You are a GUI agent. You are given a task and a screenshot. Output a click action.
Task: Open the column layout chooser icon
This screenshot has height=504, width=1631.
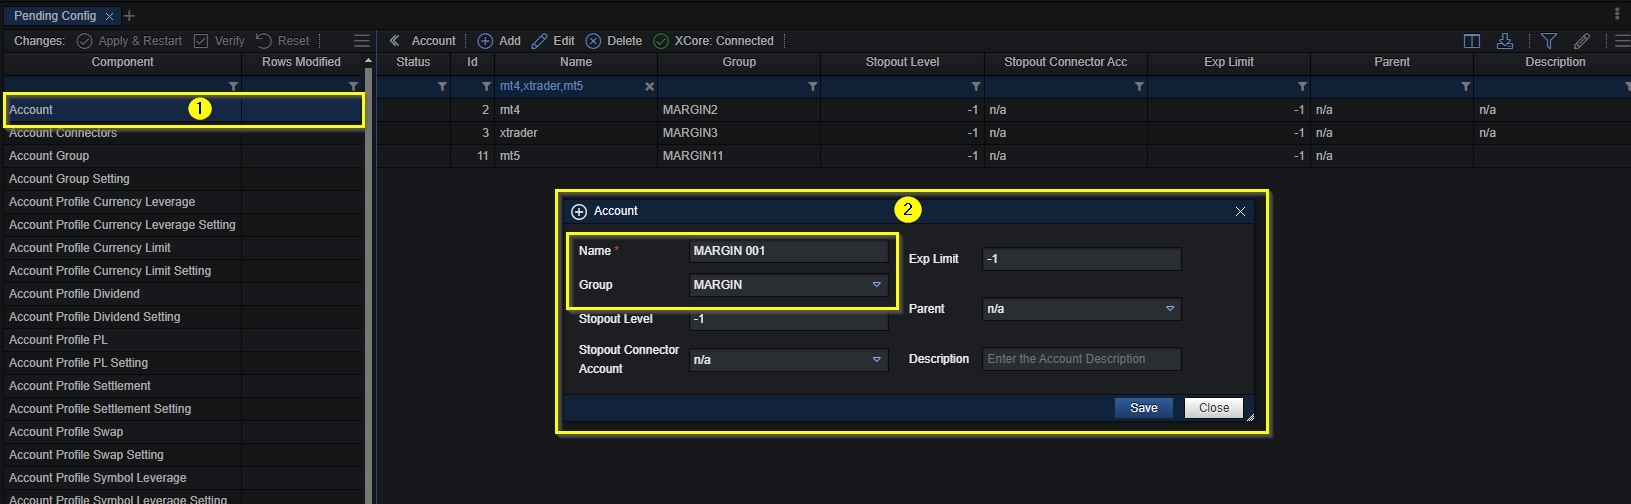pyautogui.click(x=1472, y=41)
